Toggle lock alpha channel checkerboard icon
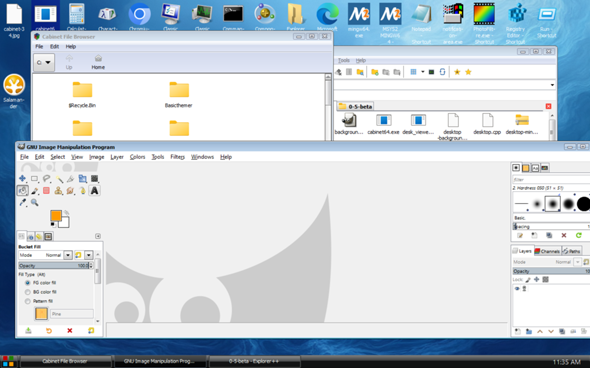Viewport: 590px width, 368px height. pyautogui.click(x=546, y=280)
